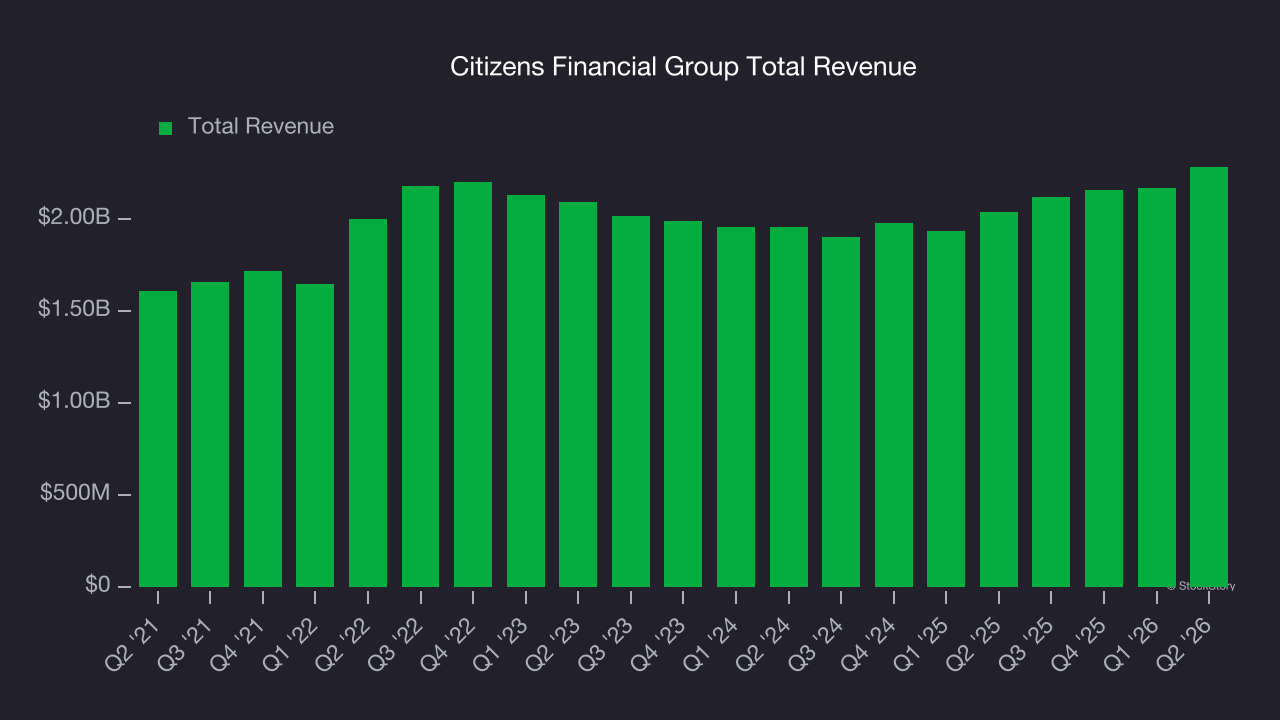Select the revenue bar for Q2 '26

pos(1209,377)
